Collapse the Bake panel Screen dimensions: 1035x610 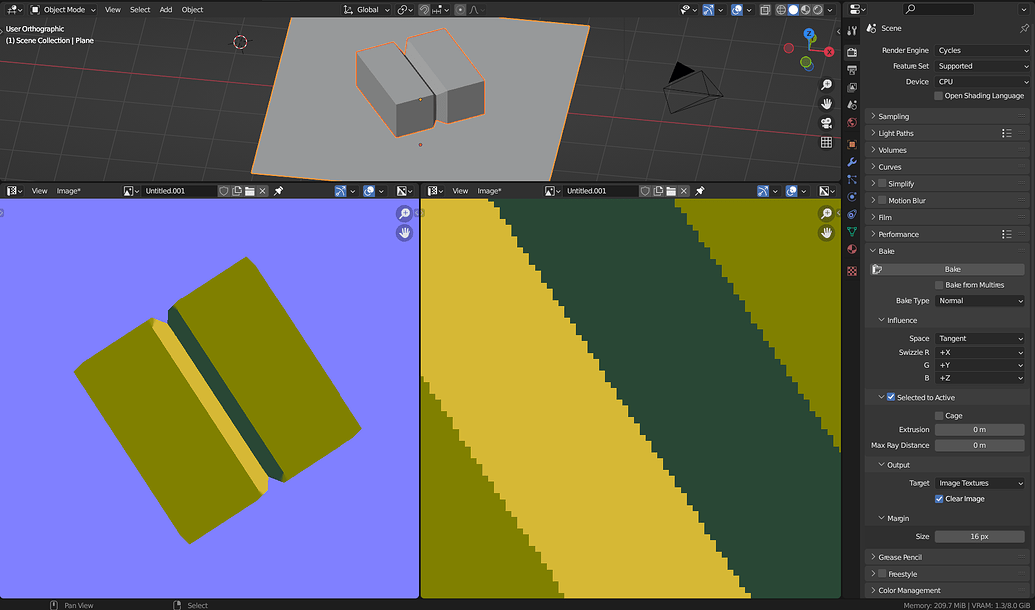pyautogui.click(x=947, y=251)
